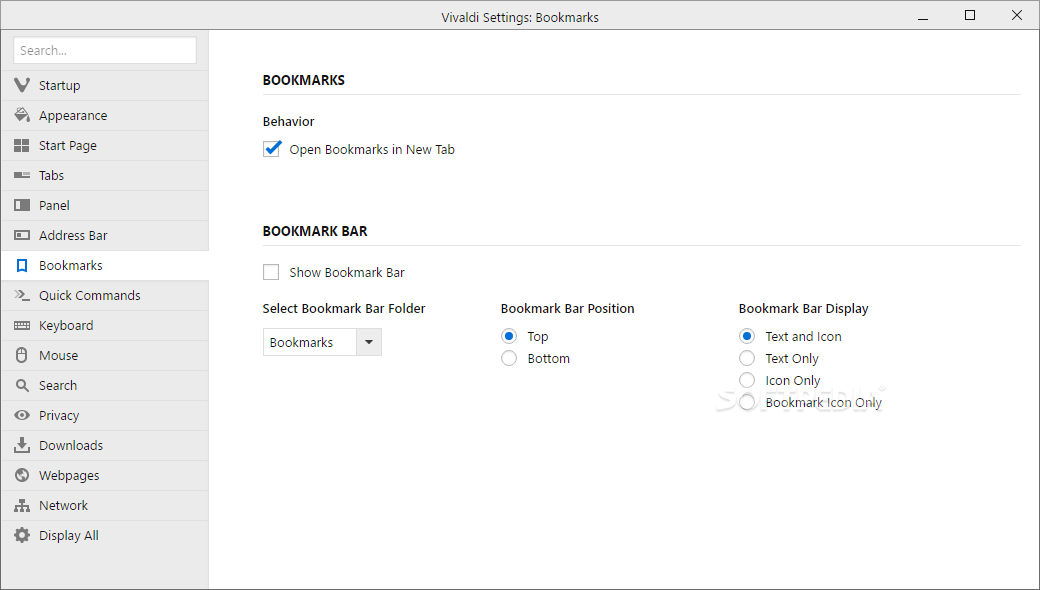Enable the Show Bookmark Bar checkbox
Viewport: 1040px width, 590px height.
tap(271, 272)
